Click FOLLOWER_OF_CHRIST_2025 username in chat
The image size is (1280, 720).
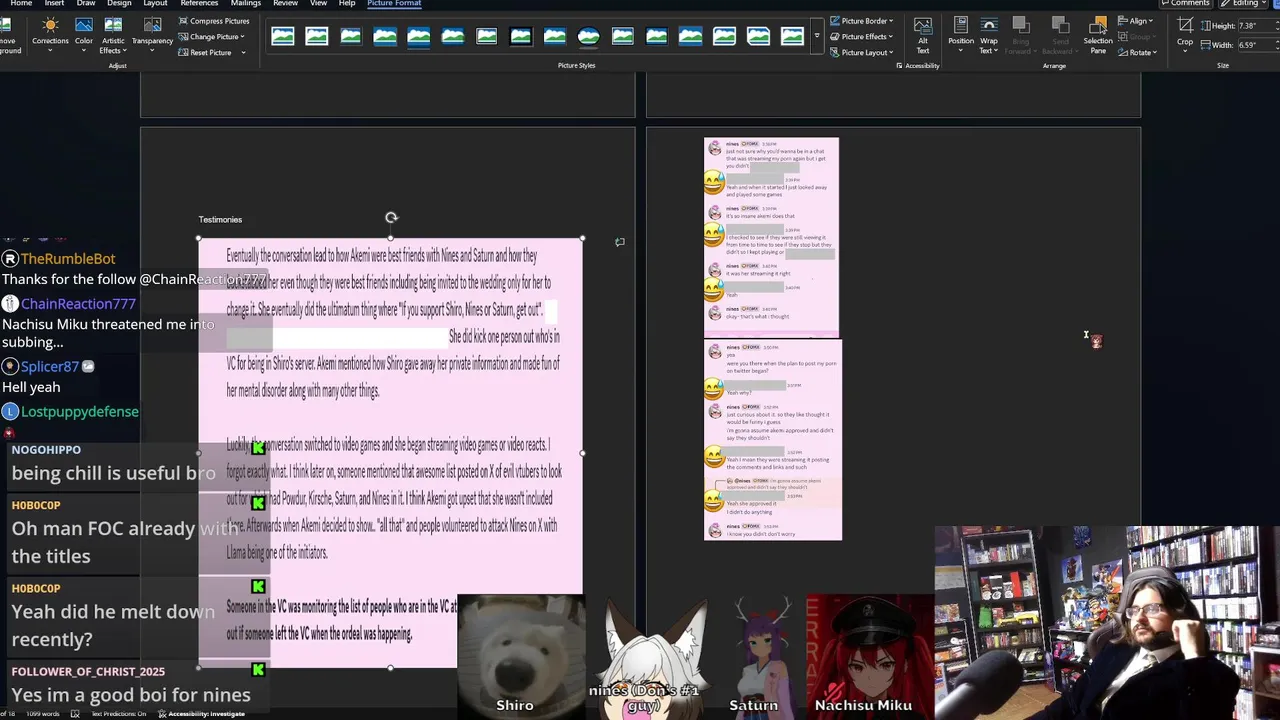point(88,671)
